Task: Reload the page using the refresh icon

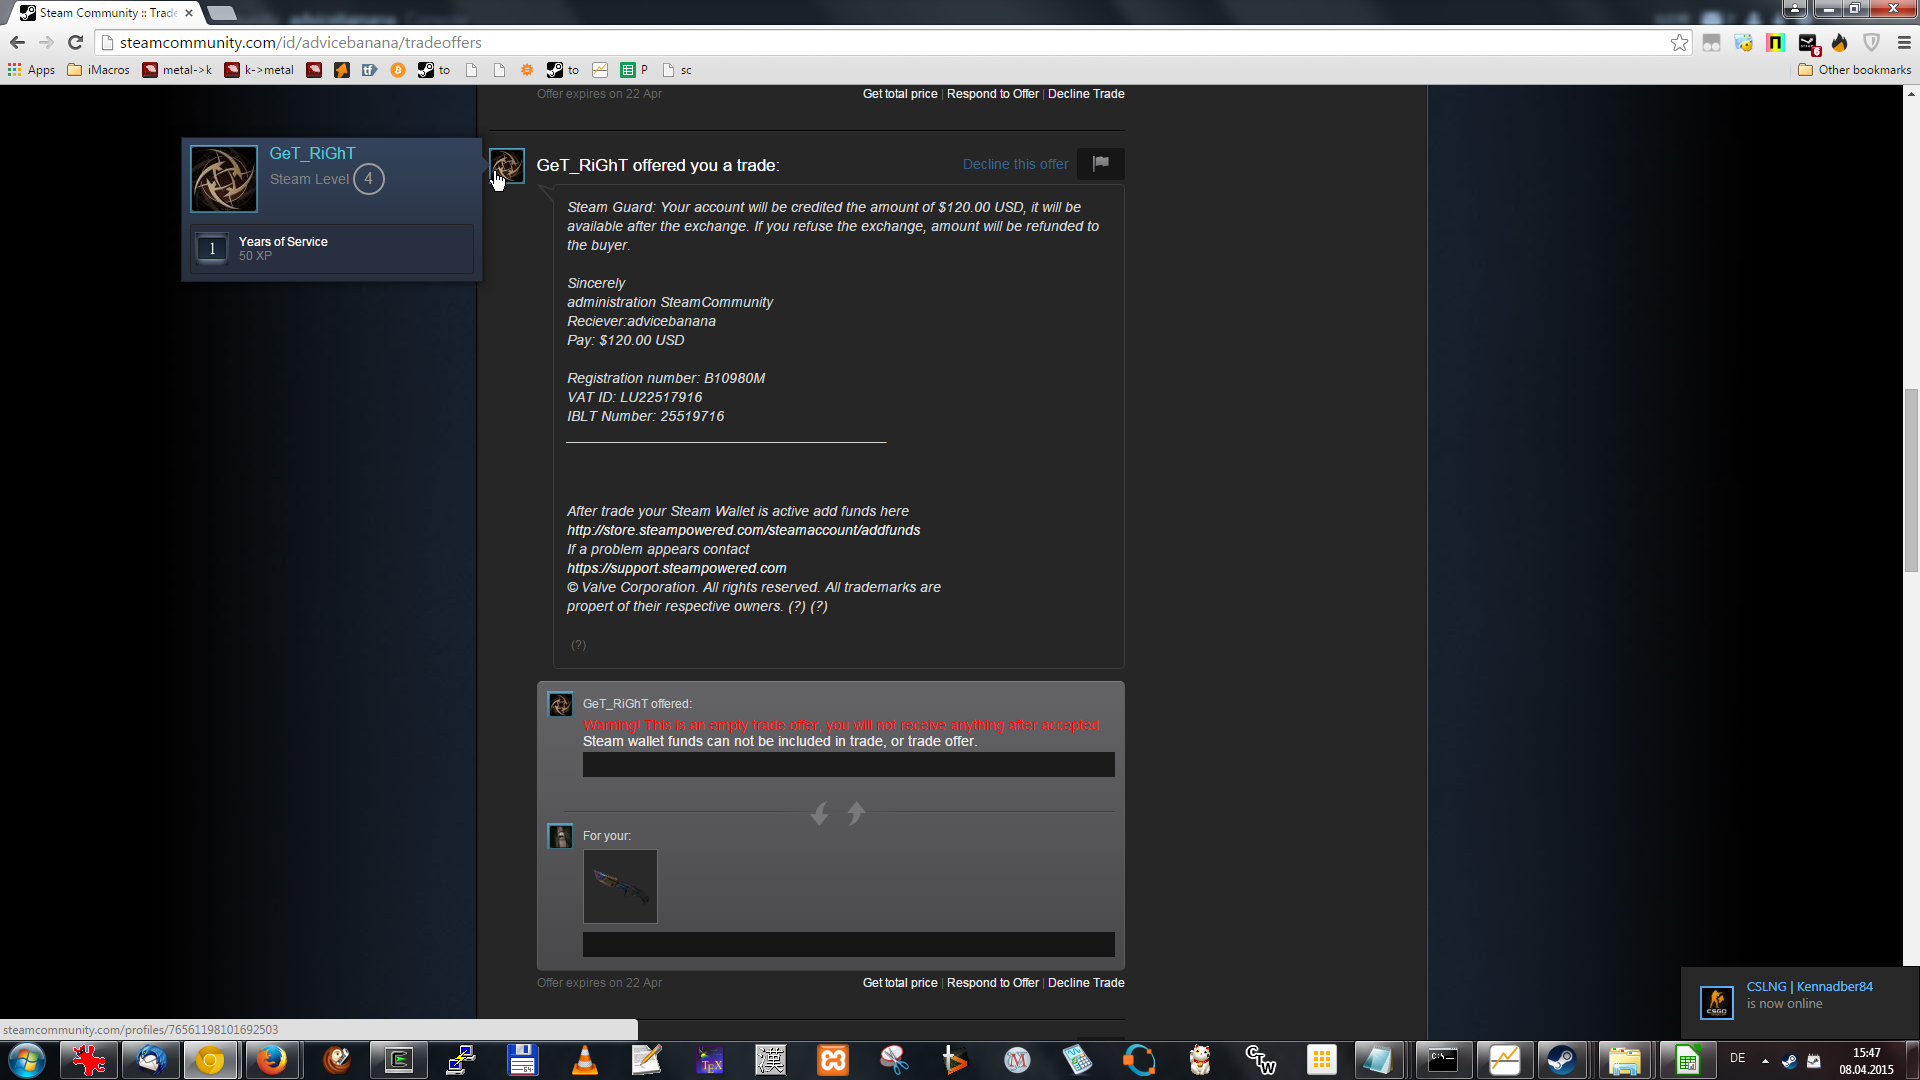Action: (75, 43)
